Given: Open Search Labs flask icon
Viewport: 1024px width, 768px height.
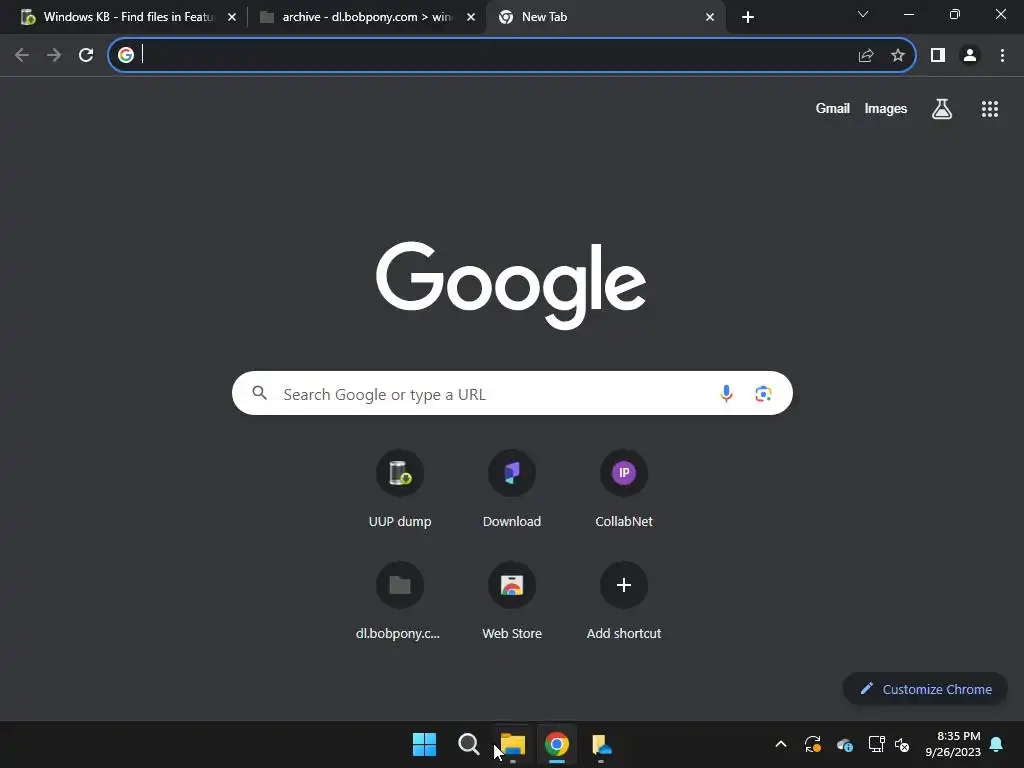Looking at the screenshot, I should tap(942, 109).
